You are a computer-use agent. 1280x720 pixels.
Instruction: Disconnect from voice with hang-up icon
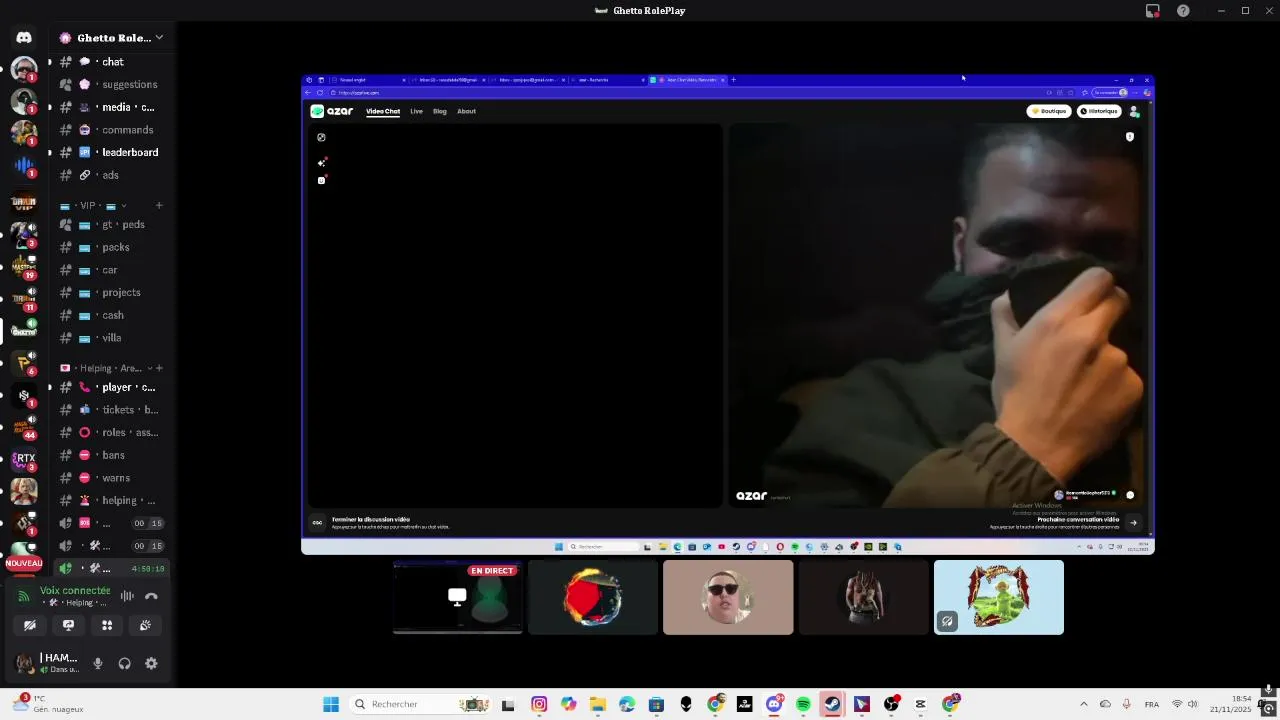click(151, 596)
